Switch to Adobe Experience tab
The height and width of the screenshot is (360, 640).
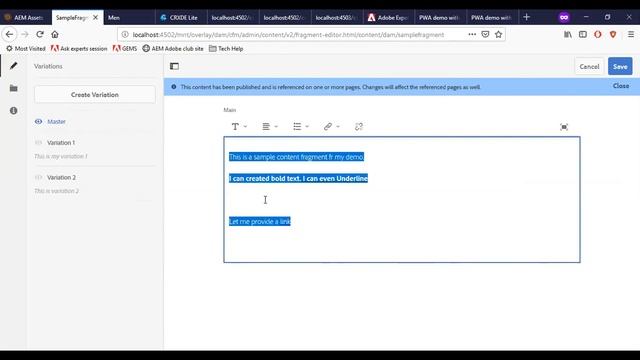(x=388, y=18)
